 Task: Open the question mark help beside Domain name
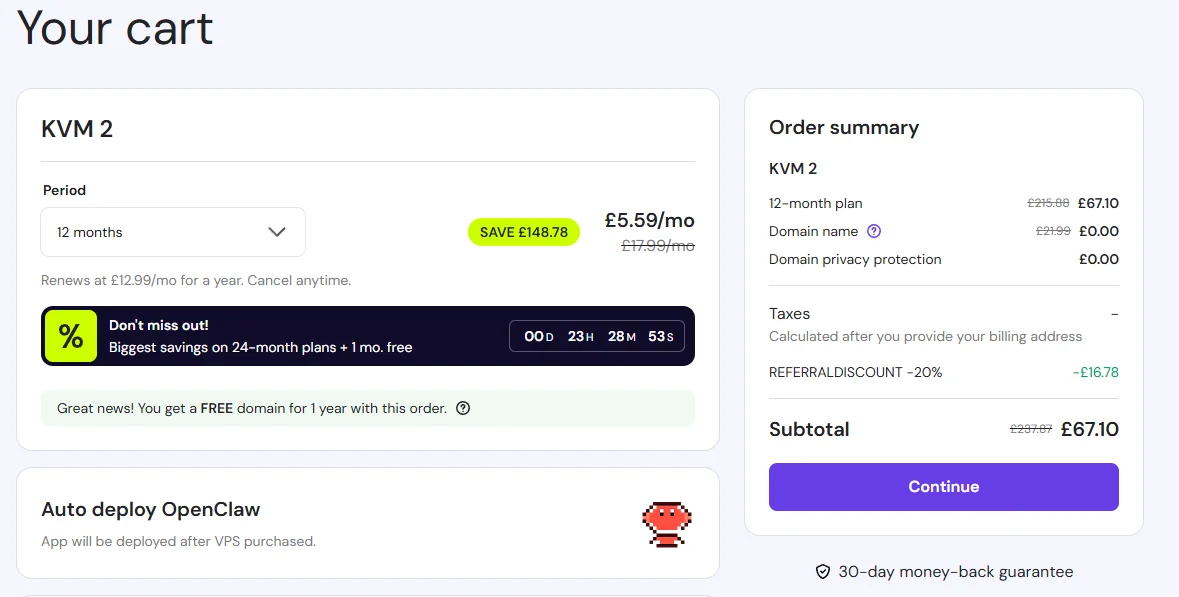[x=874, y=231]
